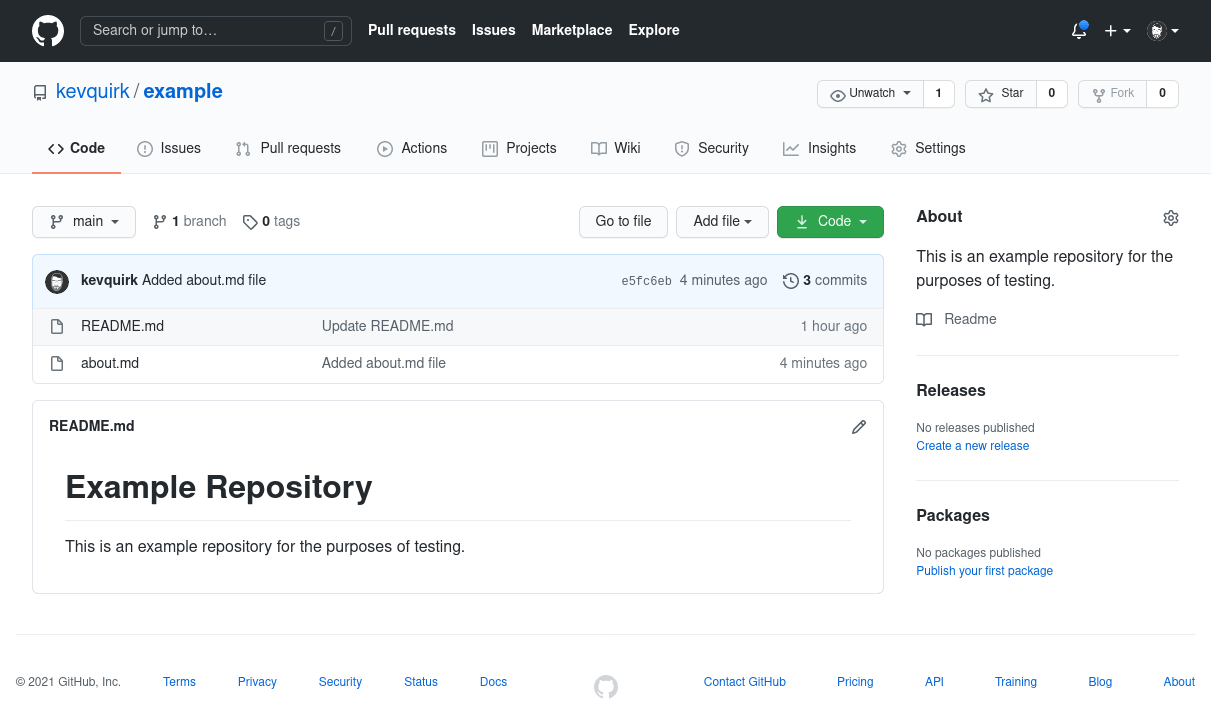Click the octocat icon in the footer
Image resolution: width=1211 pixels, height=702 pixels.
[x=605, y=687]
